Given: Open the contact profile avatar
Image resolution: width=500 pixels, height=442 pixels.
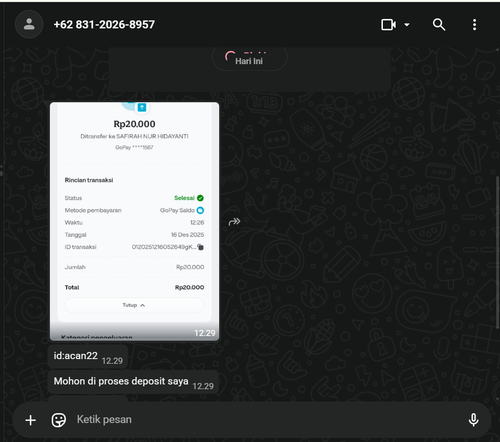Looking at the screenshot, I should [x=29, y=24].
